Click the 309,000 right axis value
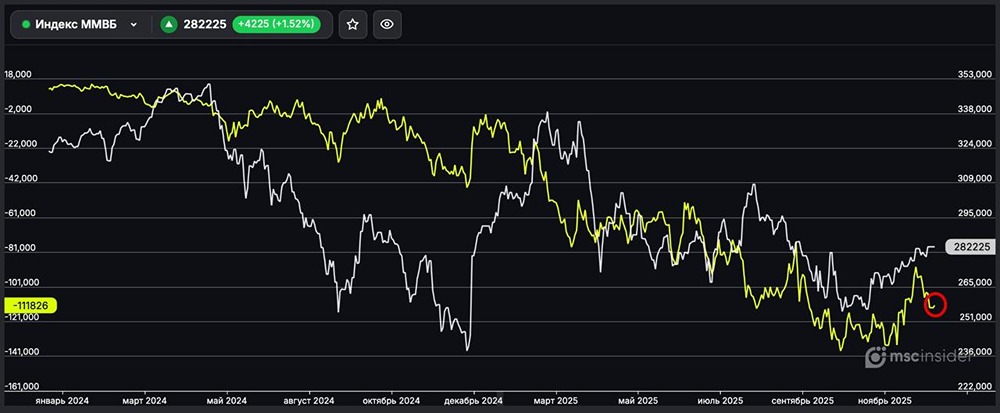The height and width of the screenshot is (413, 1000). (974, 179)
